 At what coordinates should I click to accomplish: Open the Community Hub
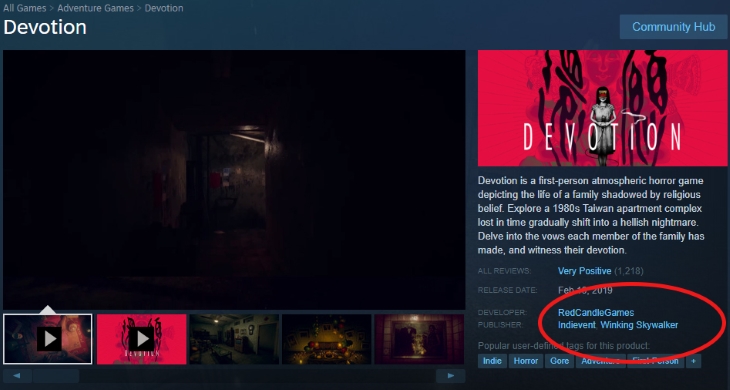[x=673, y=27]
